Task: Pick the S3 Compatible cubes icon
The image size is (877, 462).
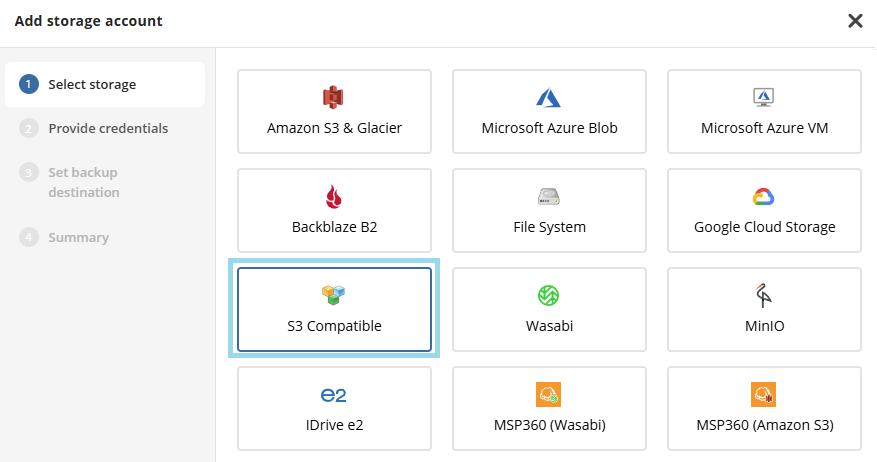Action: point(334,295)
